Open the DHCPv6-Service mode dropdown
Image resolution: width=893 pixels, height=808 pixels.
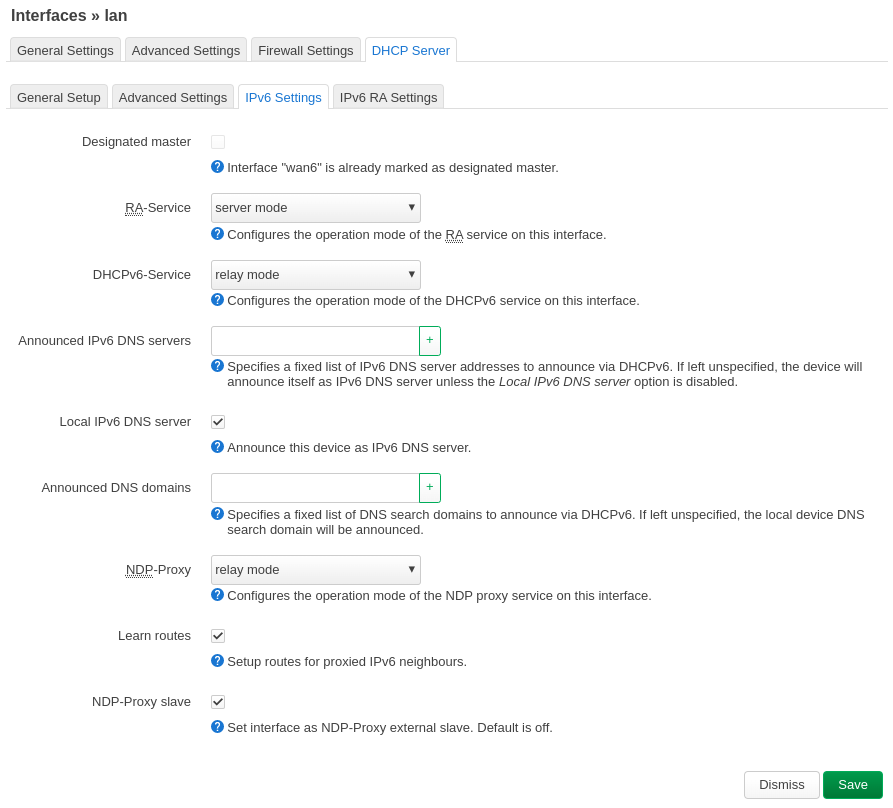tap(316, 275)
